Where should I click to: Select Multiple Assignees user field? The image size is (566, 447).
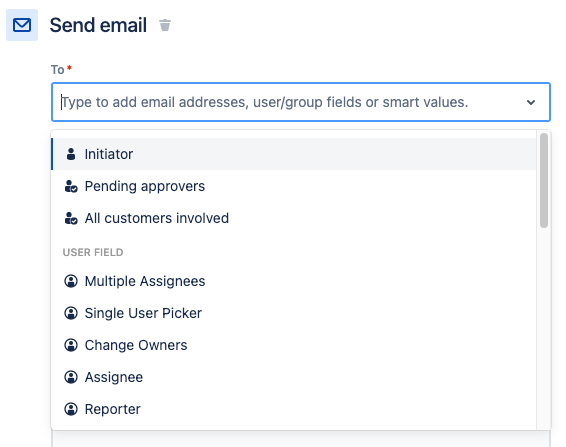click(294, 281)
